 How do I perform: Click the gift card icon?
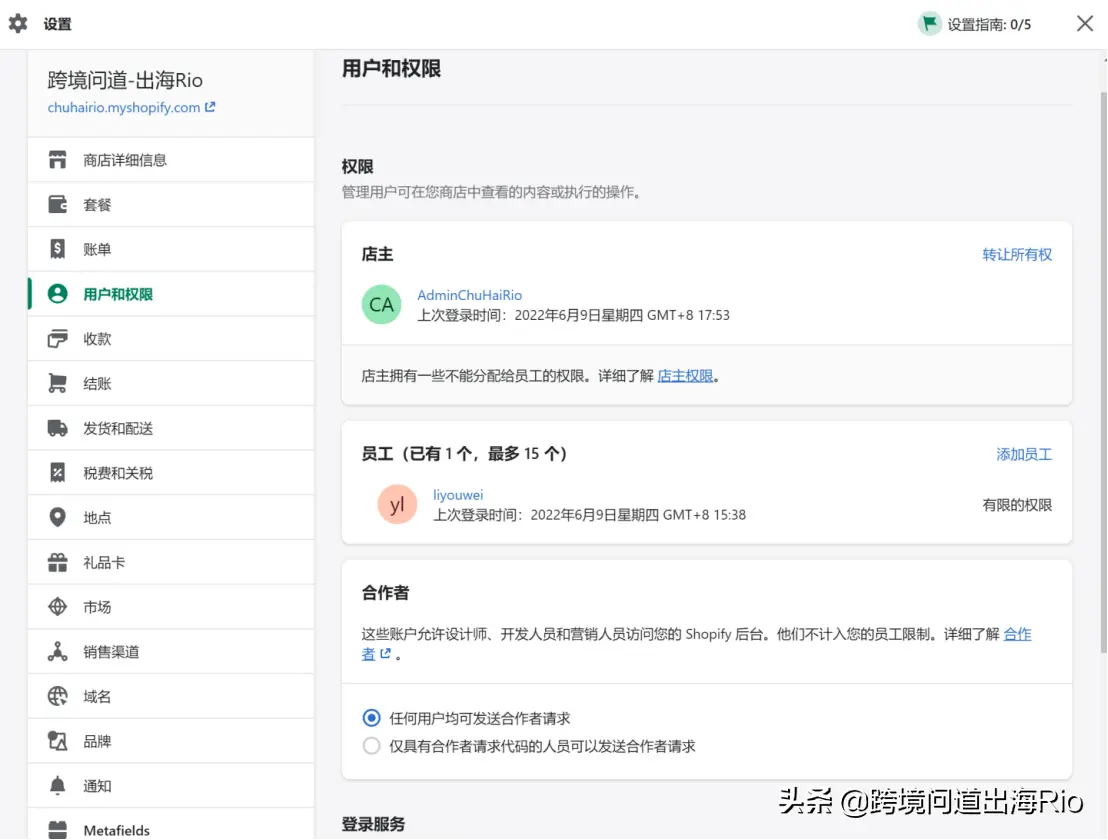(x=58, y=563)
